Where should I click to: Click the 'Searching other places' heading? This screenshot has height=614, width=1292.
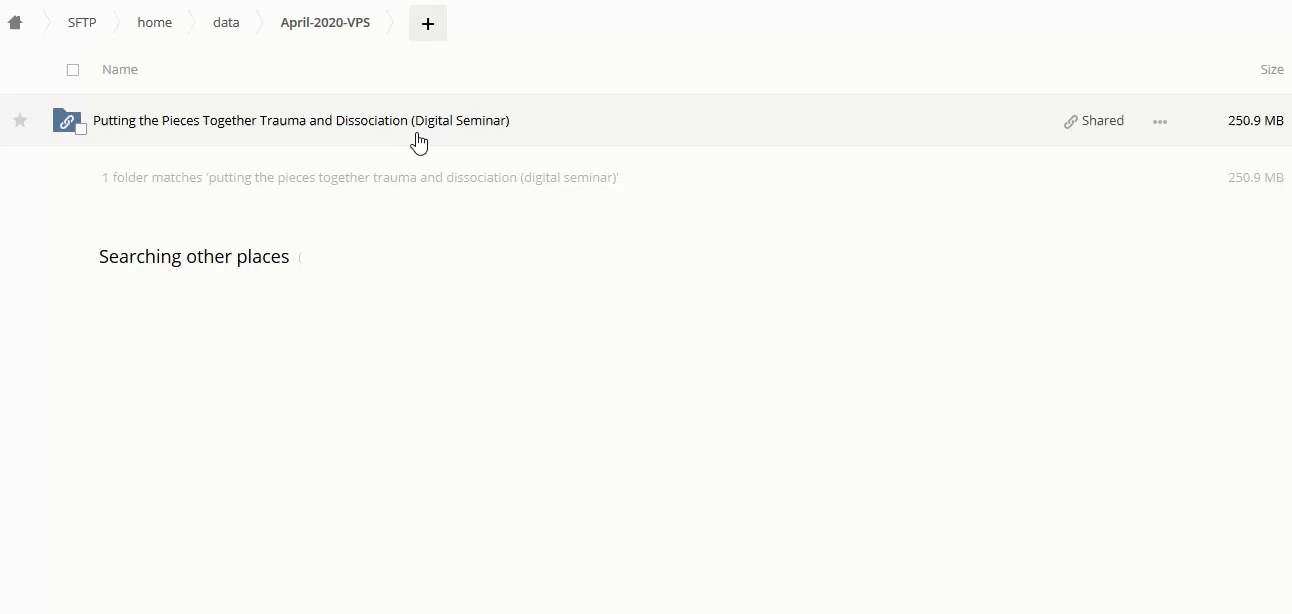pyautogui.click(x=194, y=257)
